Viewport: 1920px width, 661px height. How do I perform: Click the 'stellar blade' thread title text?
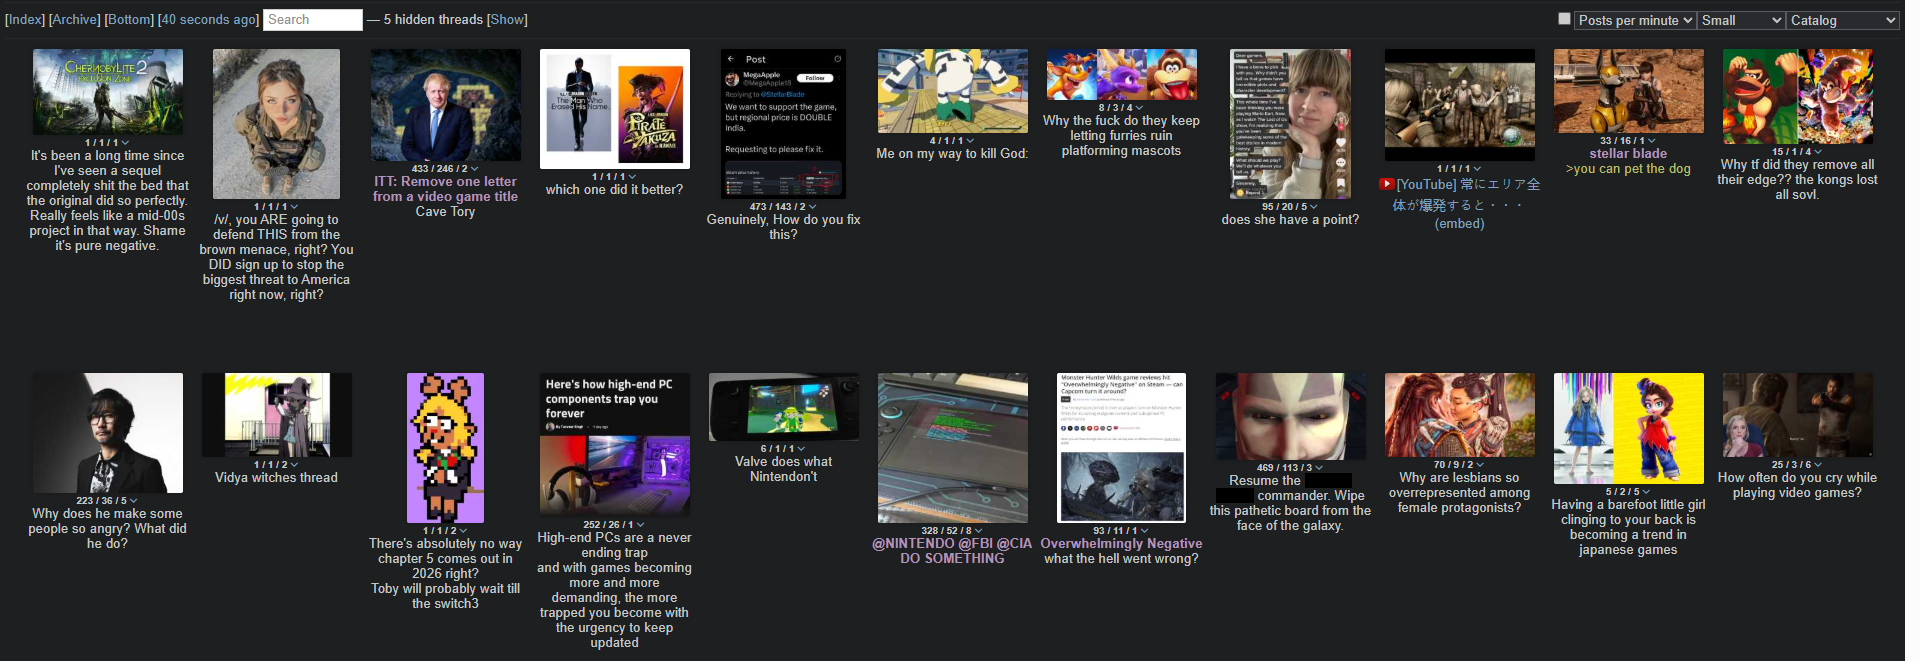(x=1628, y=154)
